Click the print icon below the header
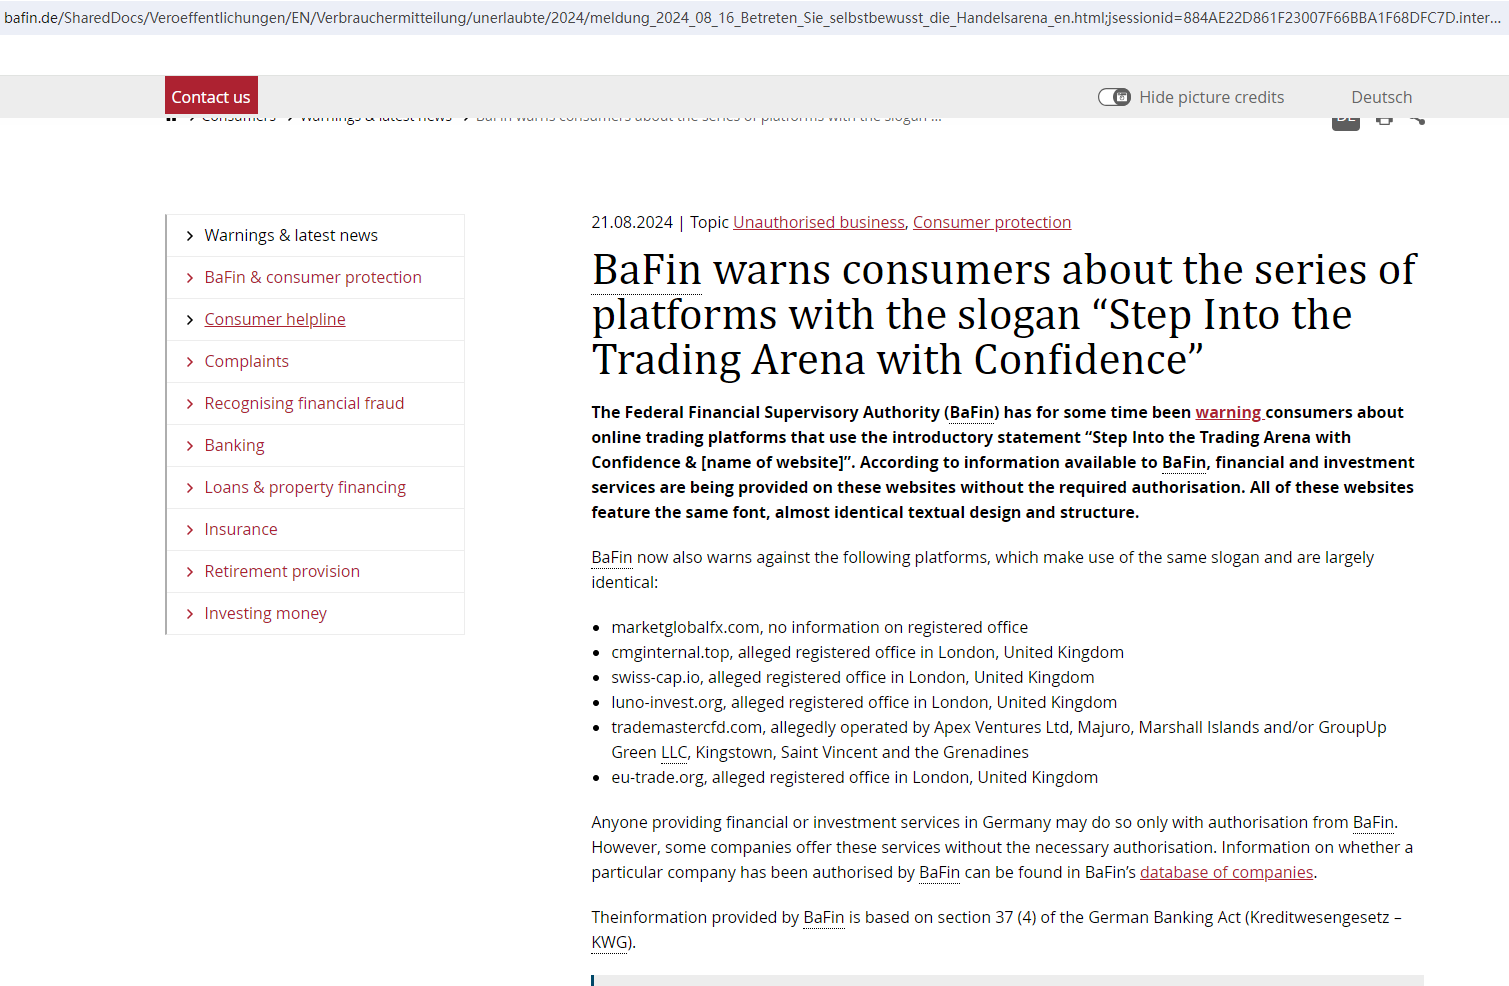This screenshot has height=986, width=1509. pos(1384,121)
